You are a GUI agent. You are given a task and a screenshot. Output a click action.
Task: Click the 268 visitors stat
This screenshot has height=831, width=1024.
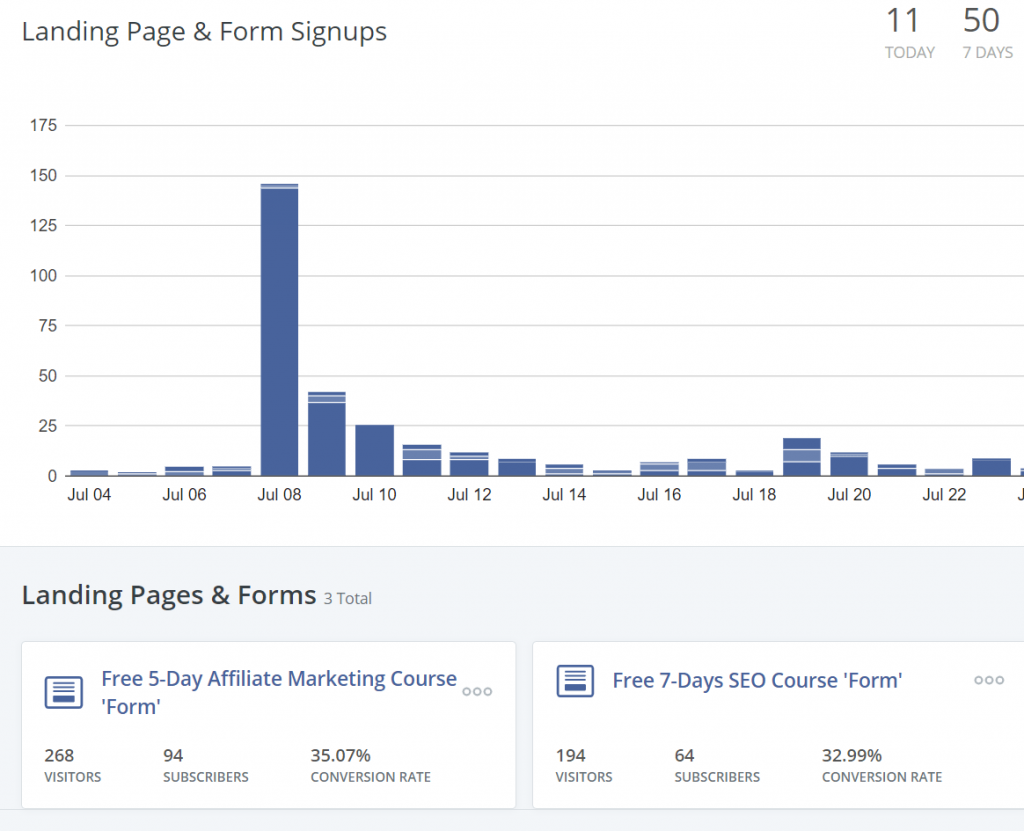60,755
